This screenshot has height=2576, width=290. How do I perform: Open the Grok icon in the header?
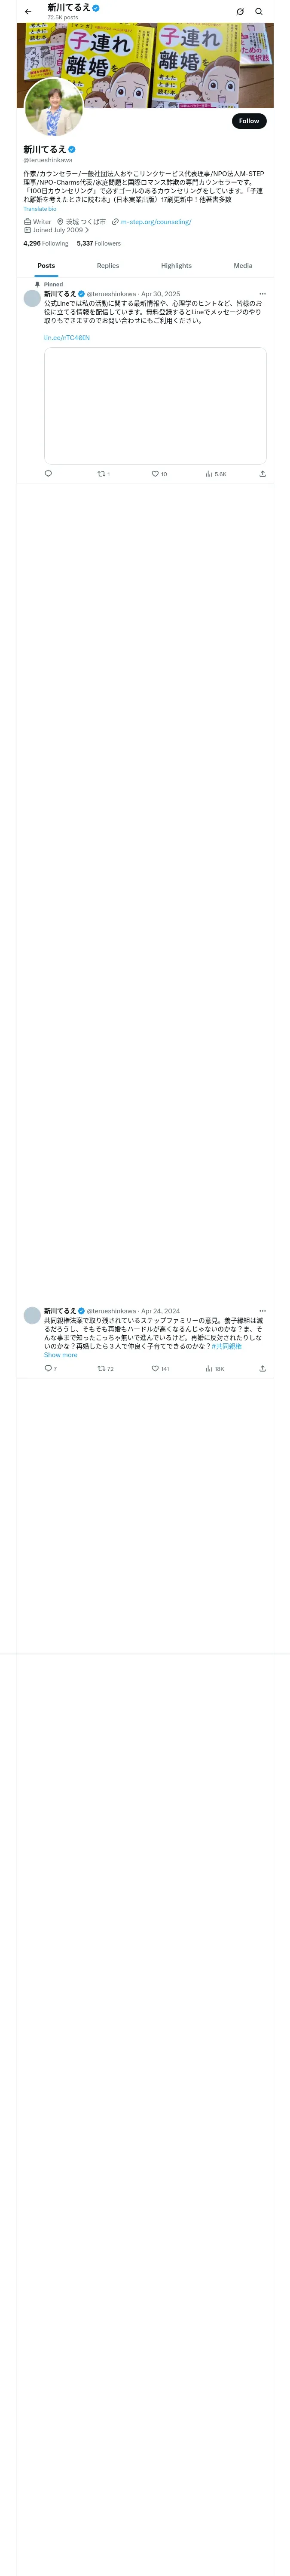[240, 12]
